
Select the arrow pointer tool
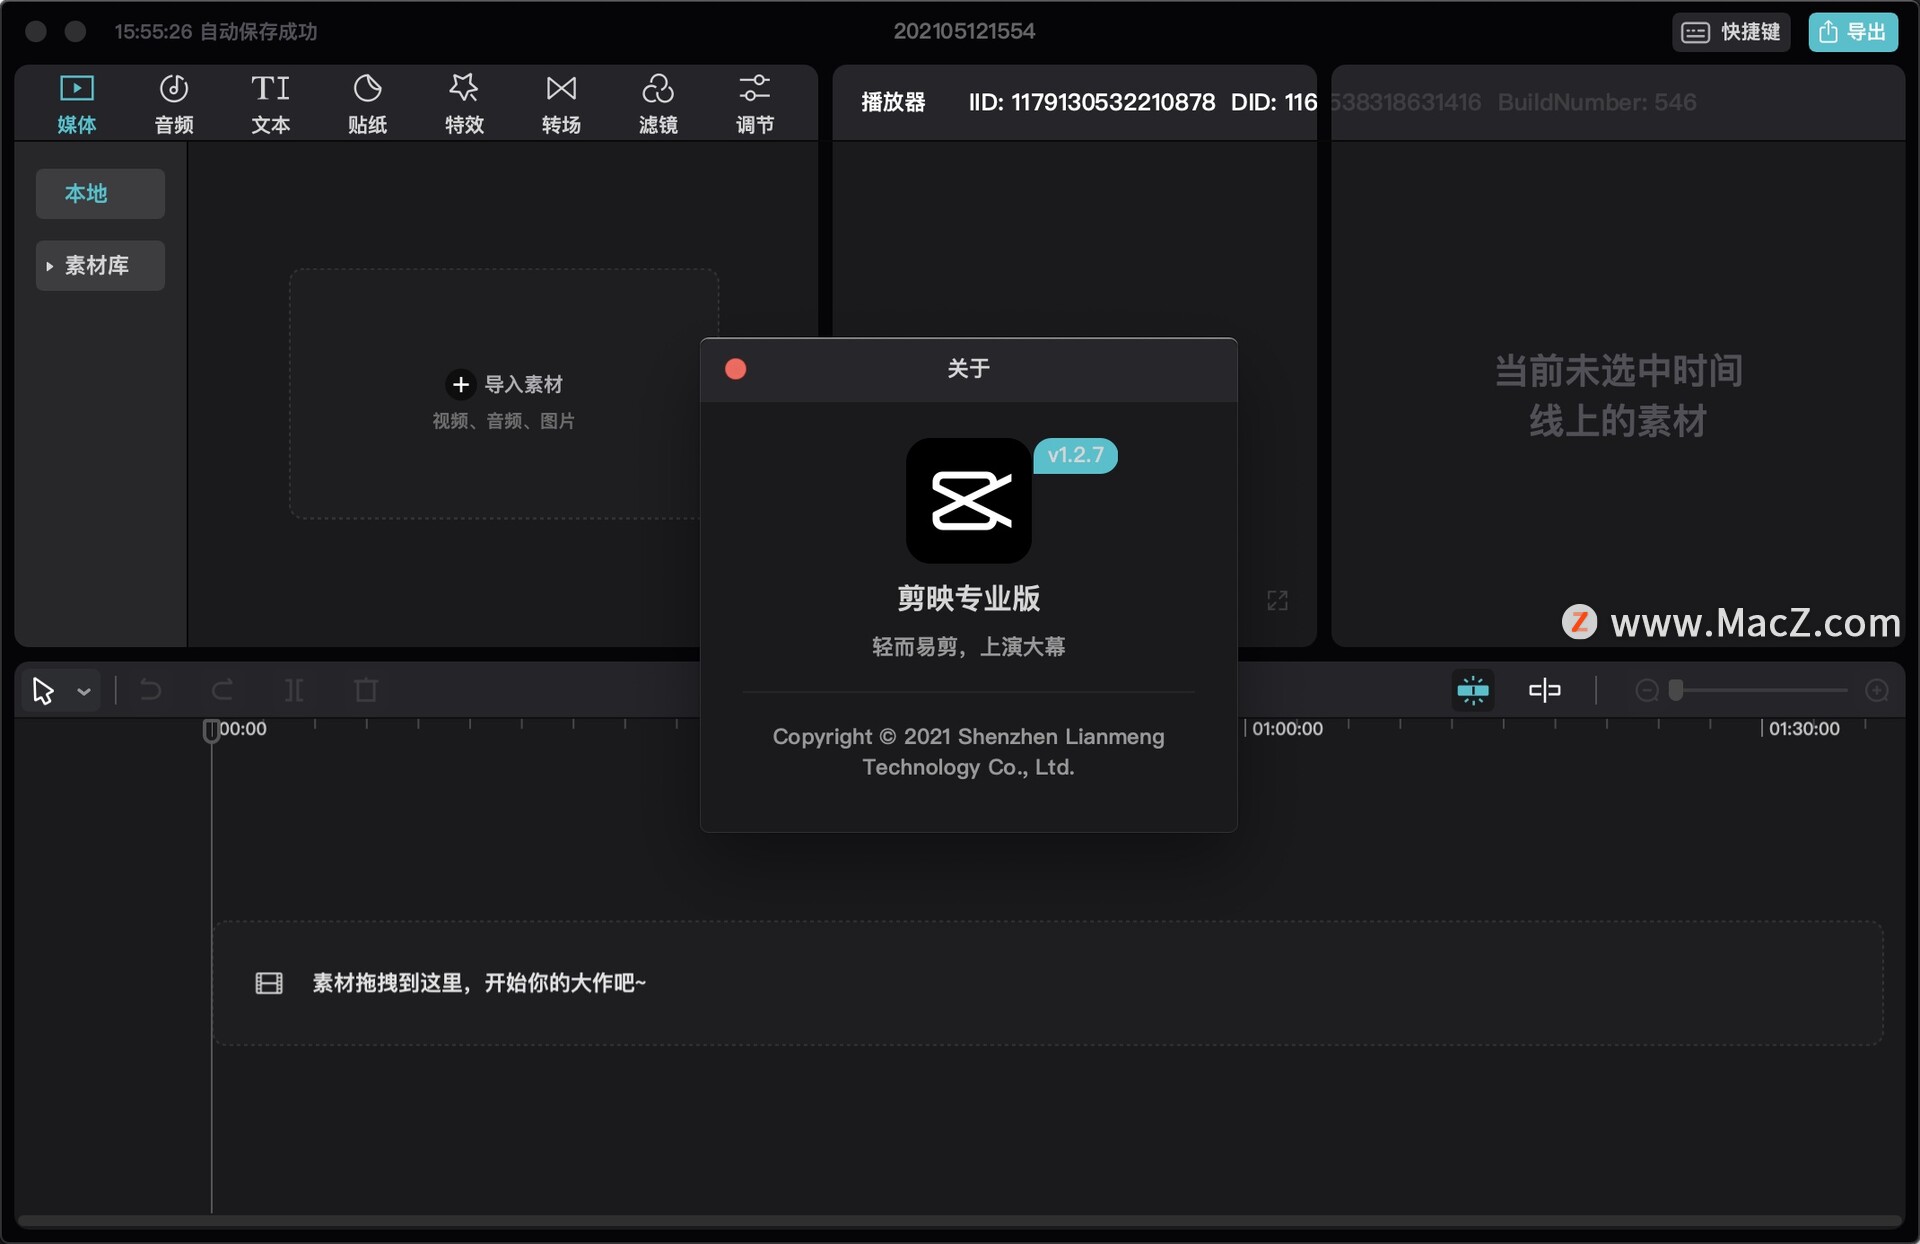[x=43, y=690]
